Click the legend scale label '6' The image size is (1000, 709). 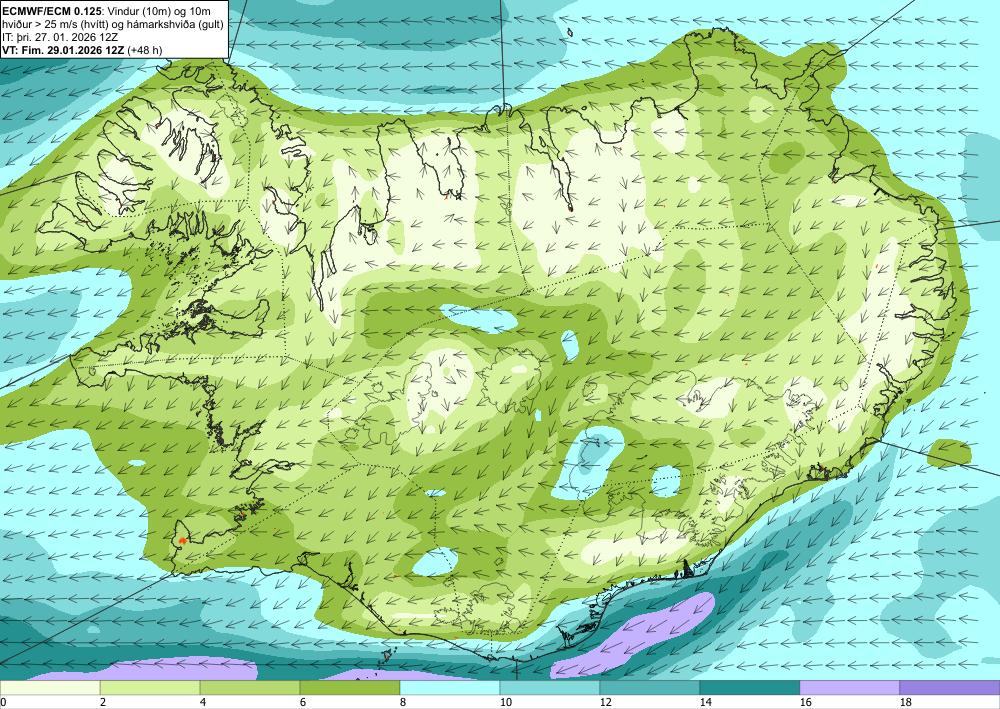click(x=303, y=703)
